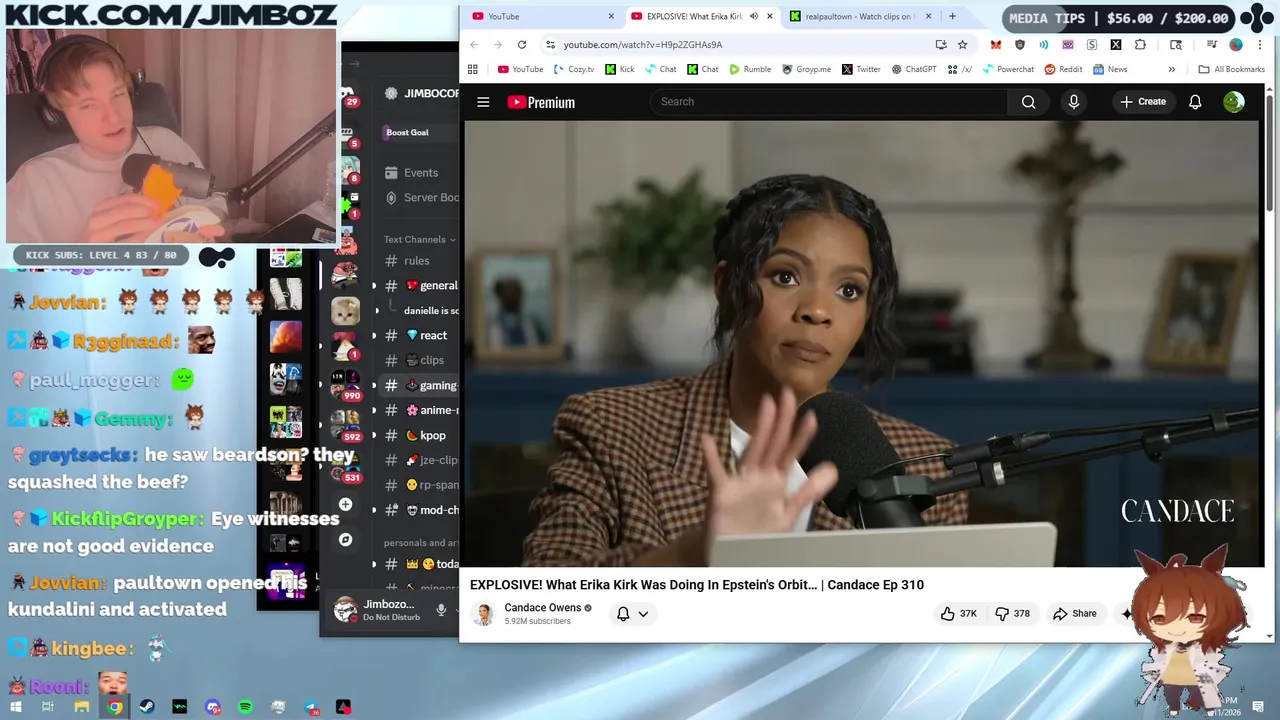
Task: Open Jimbozo user status panel in Discord
Action: pyautogui.click(x=376, y=610)
